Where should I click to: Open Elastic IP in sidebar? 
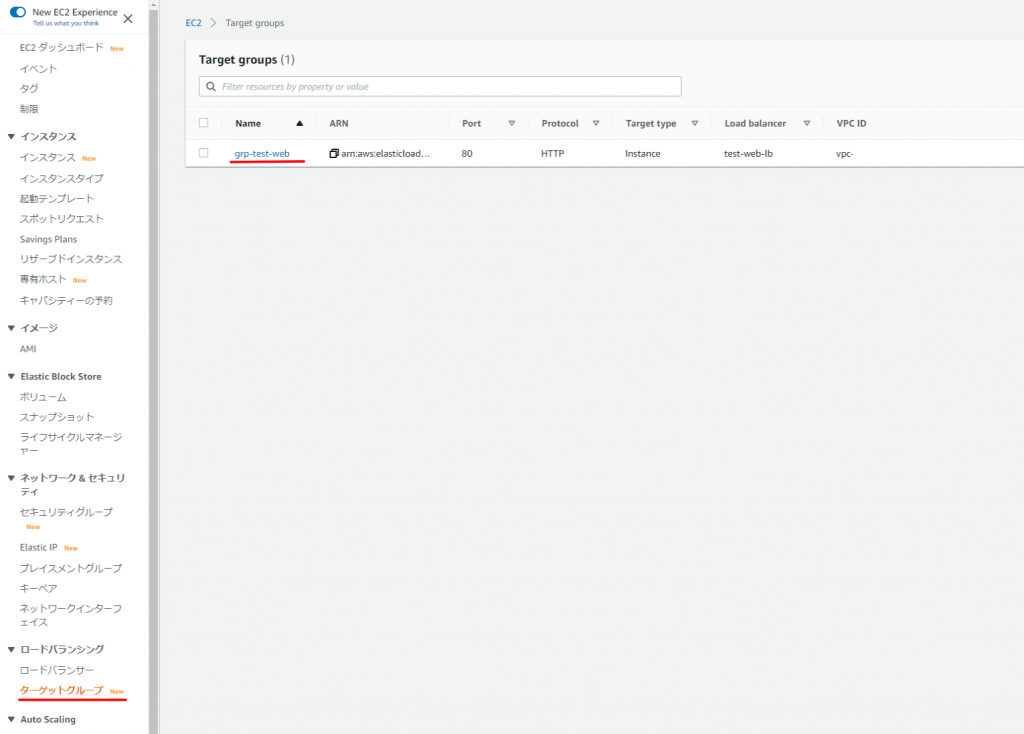point(39,547)
